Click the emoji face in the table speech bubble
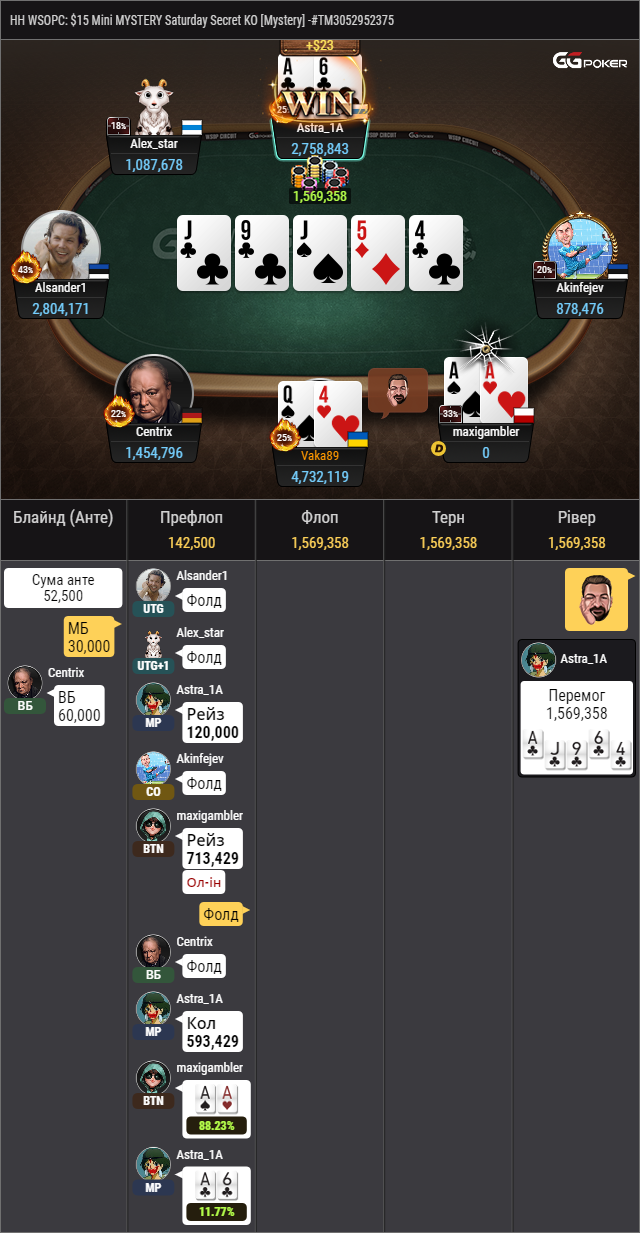Screen dimensions: 640x1233 398,391
